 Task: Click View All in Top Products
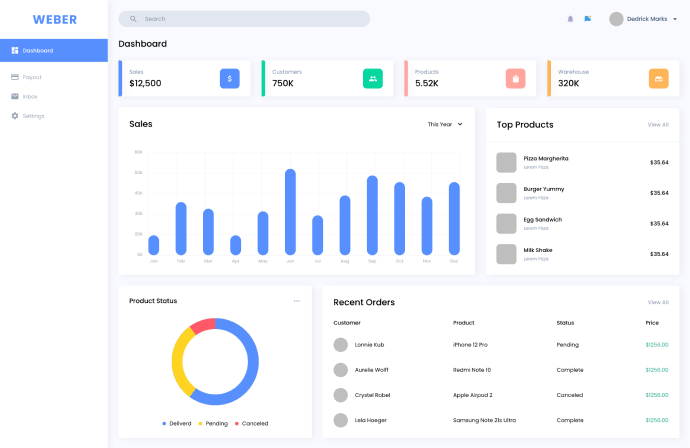point(658,125)
